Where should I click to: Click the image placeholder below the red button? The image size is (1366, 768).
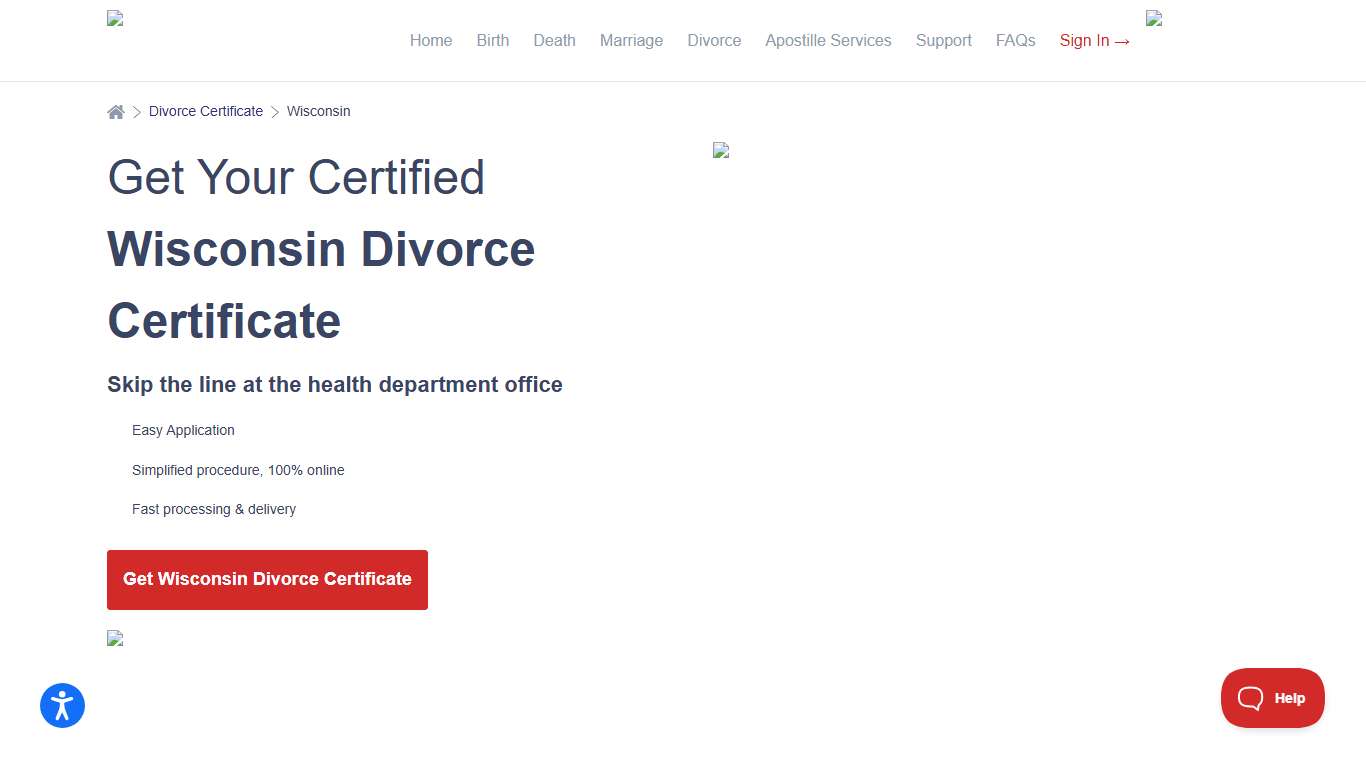click(x=114, y=638)
